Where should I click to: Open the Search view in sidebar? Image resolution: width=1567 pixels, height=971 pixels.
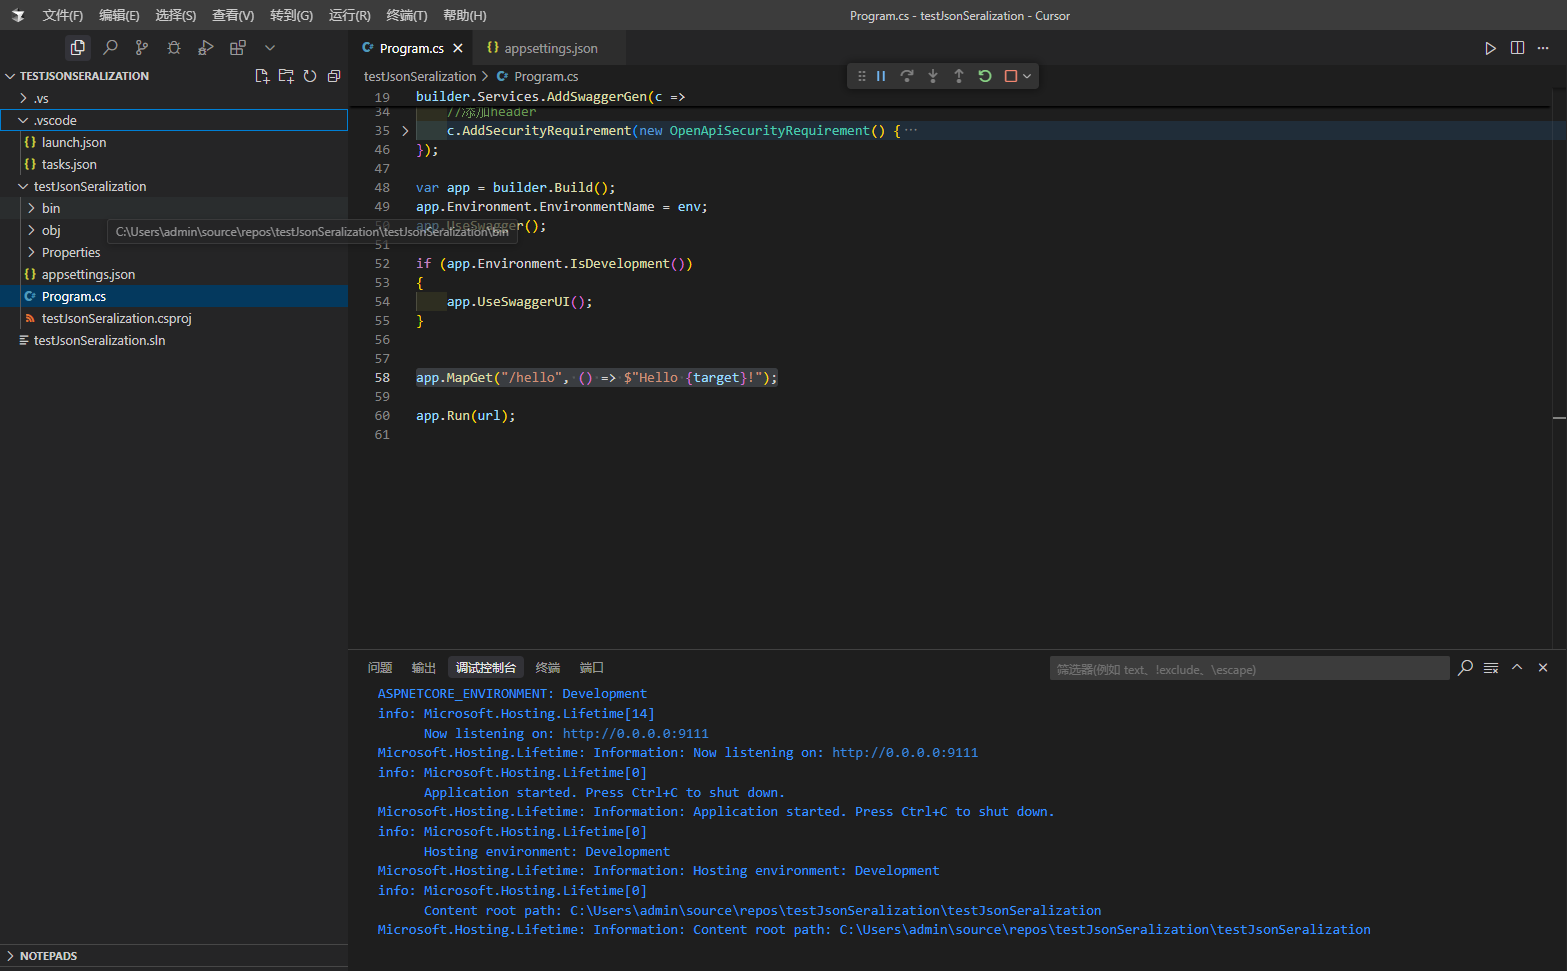(x=110, y=48)
